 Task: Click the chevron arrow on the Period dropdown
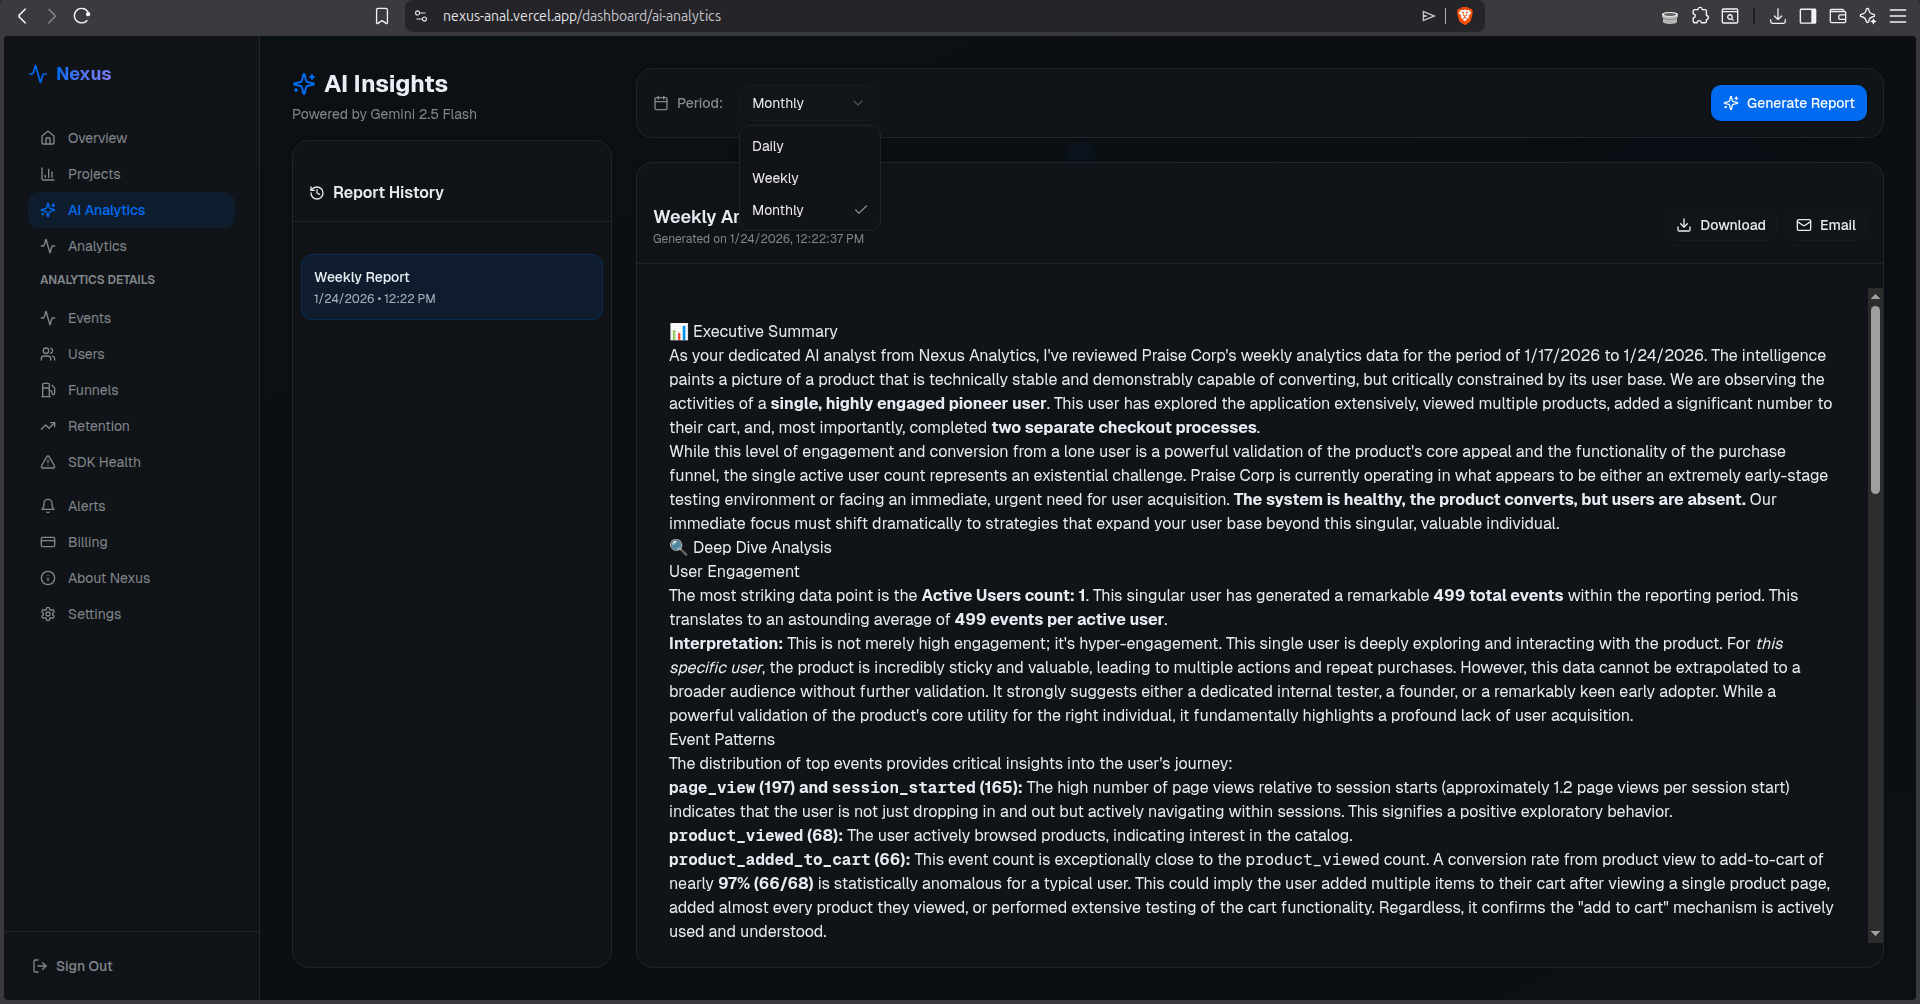coord(858,103)
